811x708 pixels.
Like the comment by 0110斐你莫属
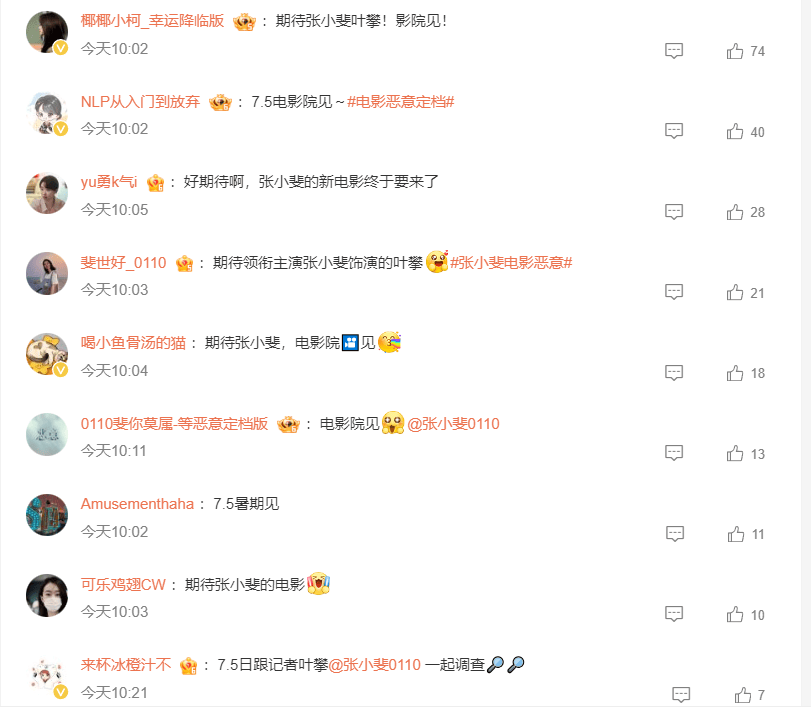click(x=734, y=453)
